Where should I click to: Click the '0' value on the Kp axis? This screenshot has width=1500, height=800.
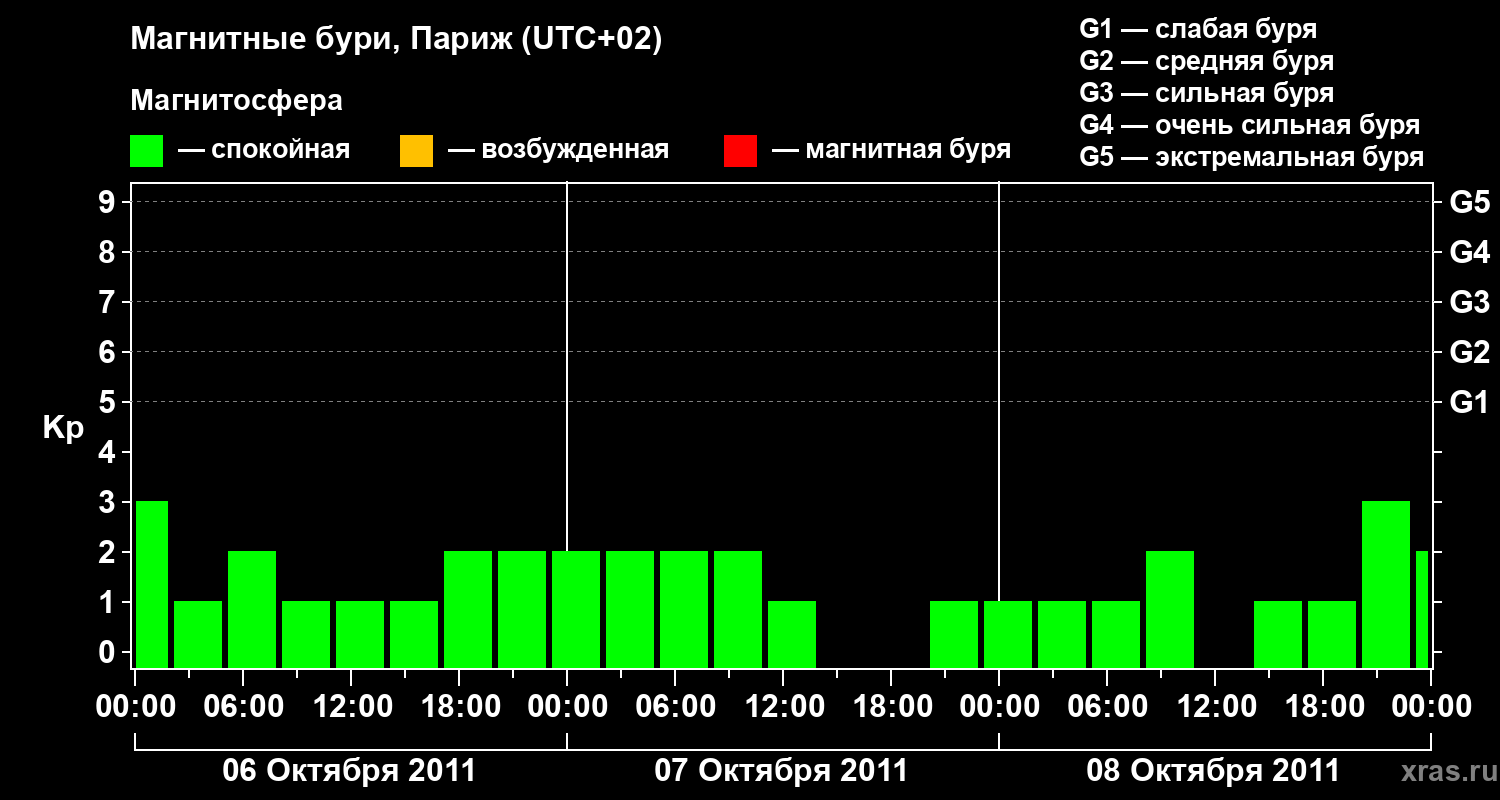(x=108, y=652)
